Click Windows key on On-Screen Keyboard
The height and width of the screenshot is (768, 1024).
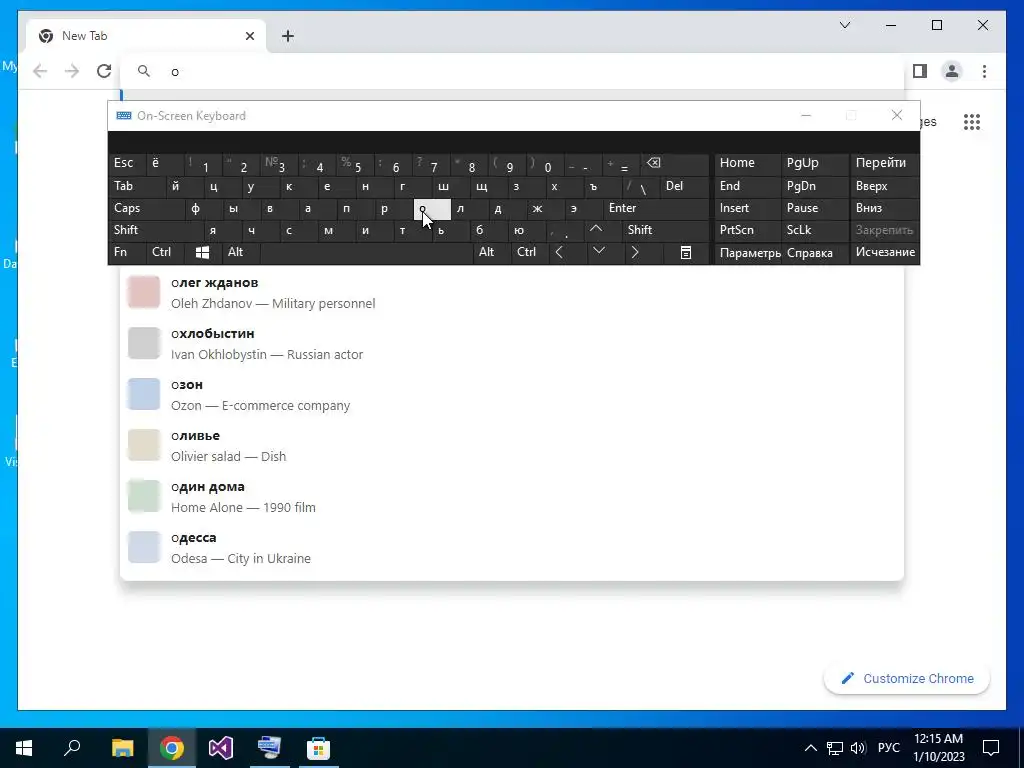point(202,253)
